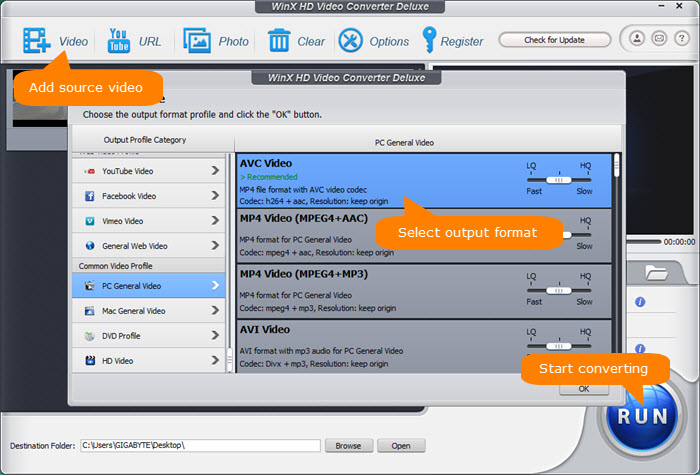Expand Facebook Video category arrow
The image size is (700, 475).
click(x=215, y=196)
